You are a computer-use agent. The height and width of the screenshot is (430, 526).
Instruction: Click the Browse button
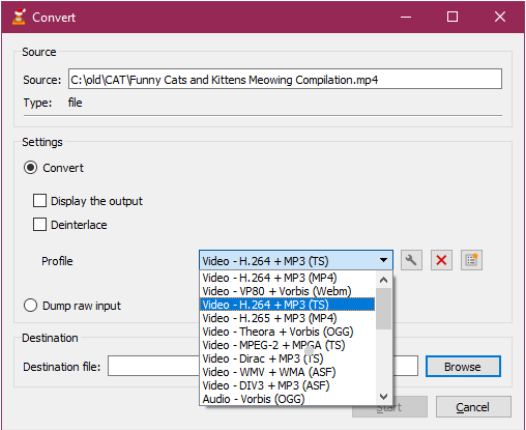[463, 366]
